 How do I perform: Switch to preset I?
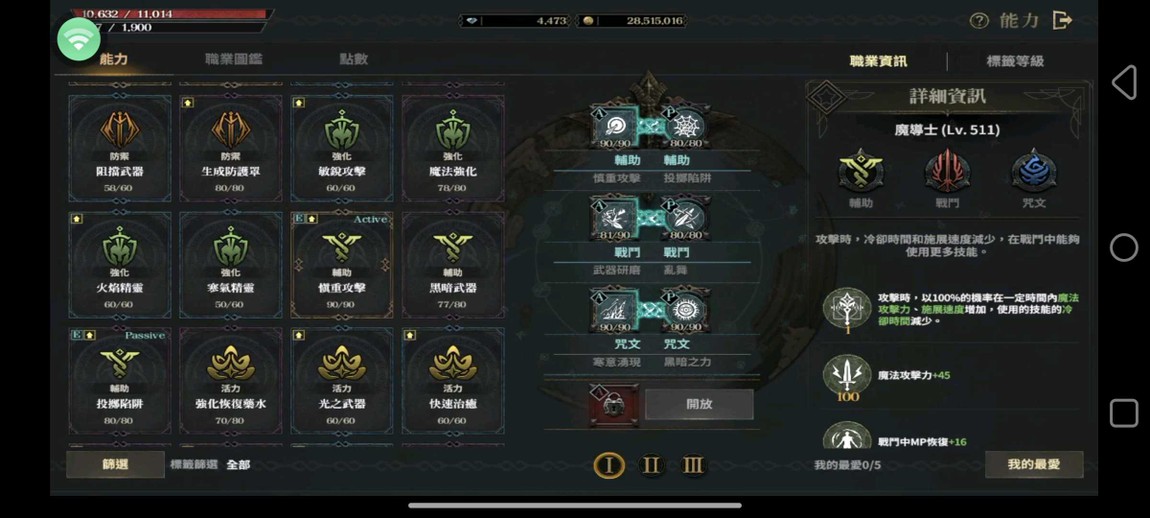coord(609,465)
